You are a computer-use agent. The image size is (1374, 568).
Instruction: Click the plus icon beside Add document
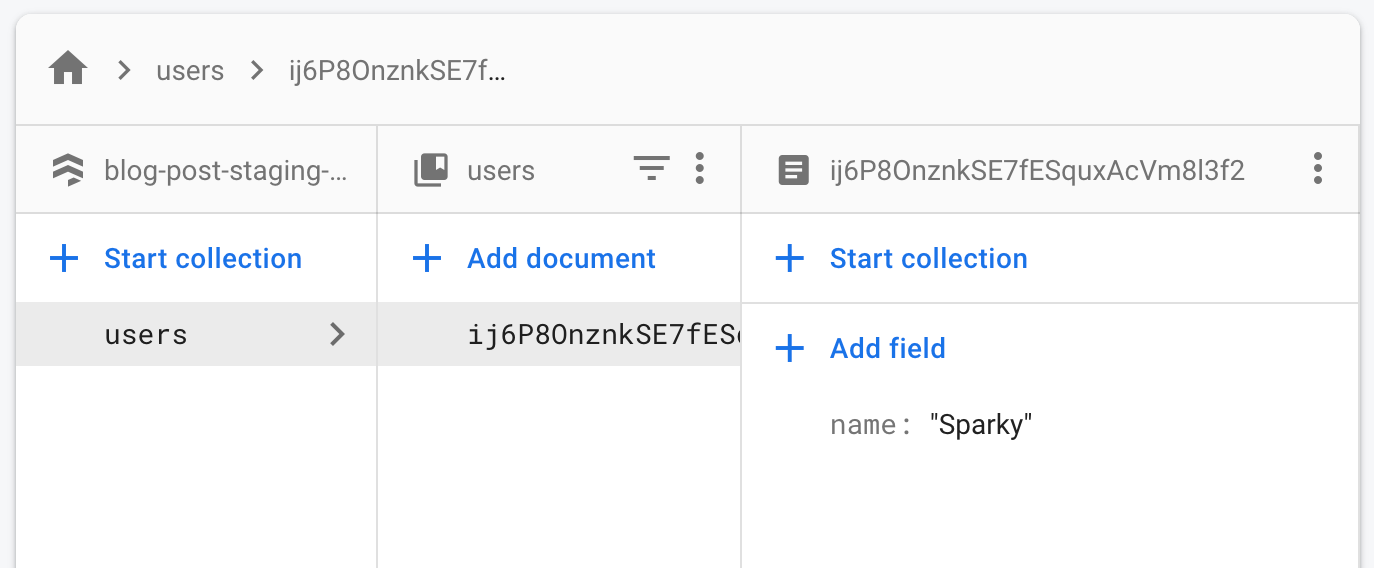pyautogui.click(x=427, y=259)
